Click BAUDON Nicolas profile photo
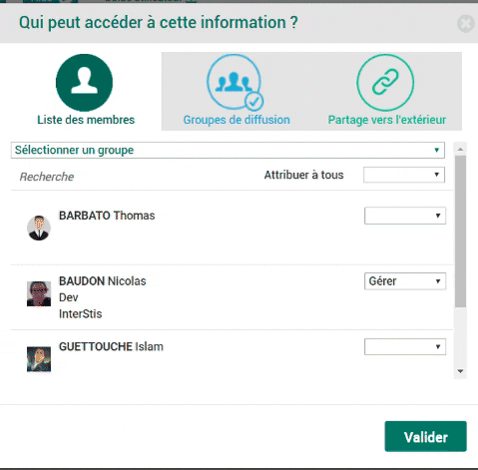Viewport: 478px width, 470px height. point(39,294)
